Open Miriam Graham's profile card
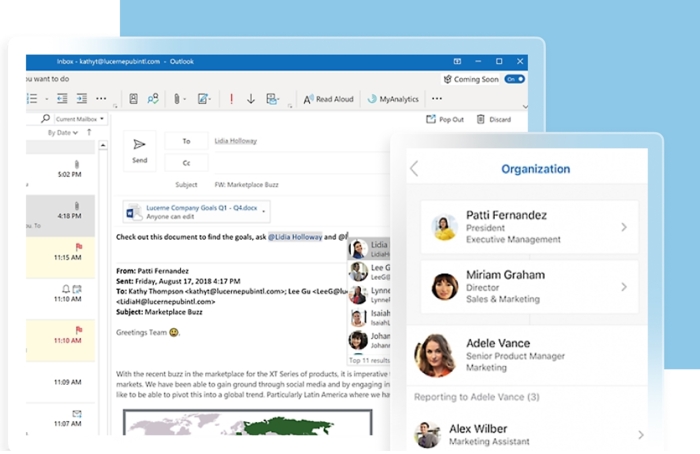 point(529,287)
